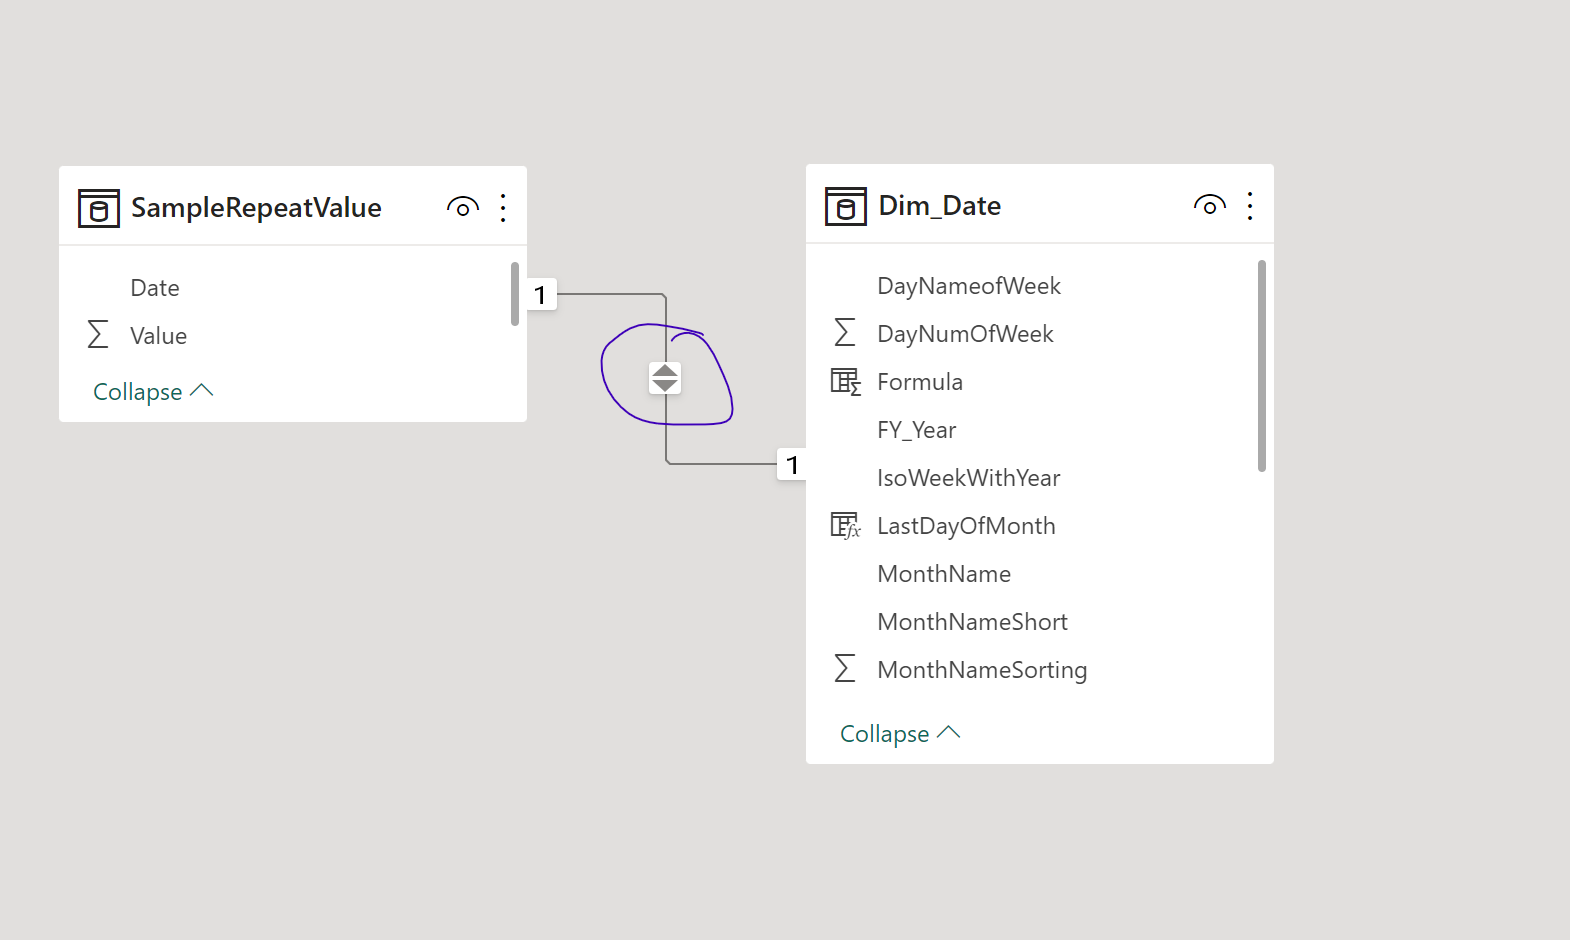Select the DayNameofWeek field
This screenshot has height=940, width=1570.
pos(969,286)
